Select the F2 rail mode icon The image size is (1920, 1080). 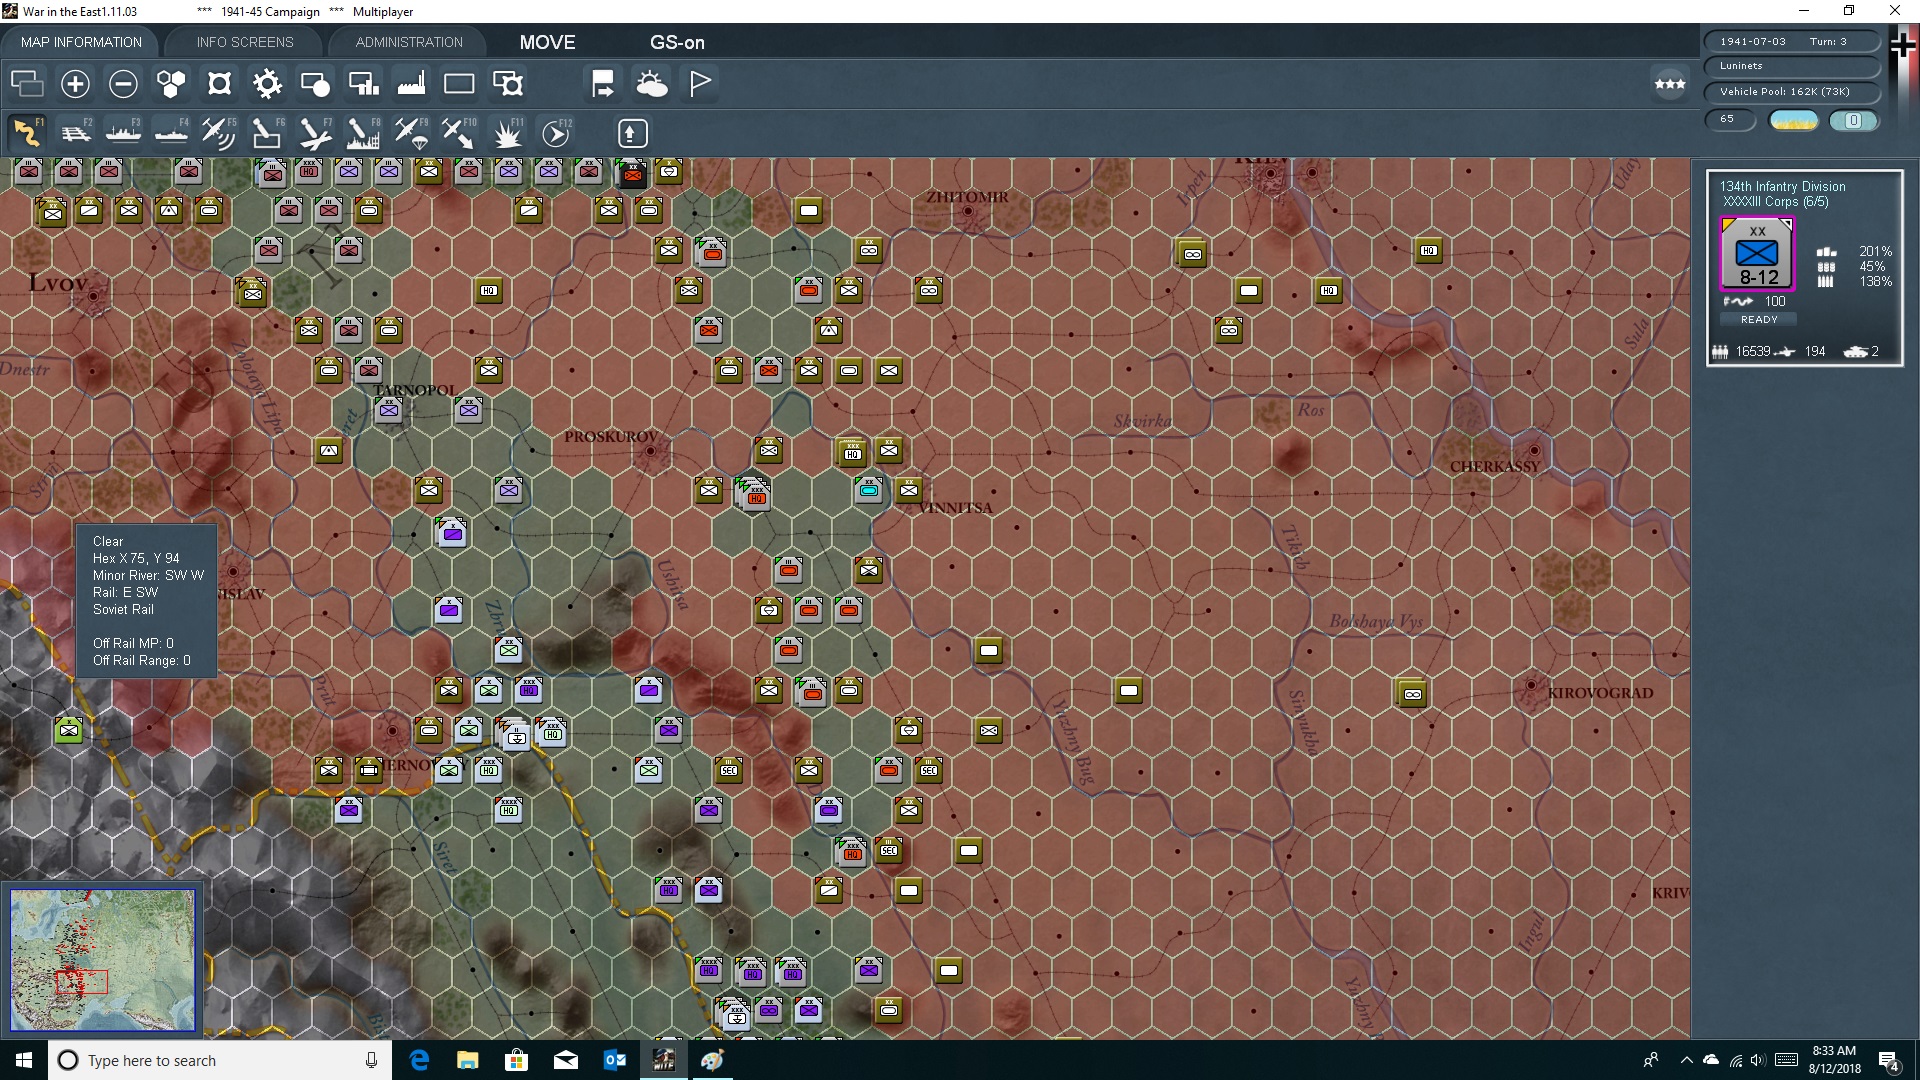click(x=75, y=133)
